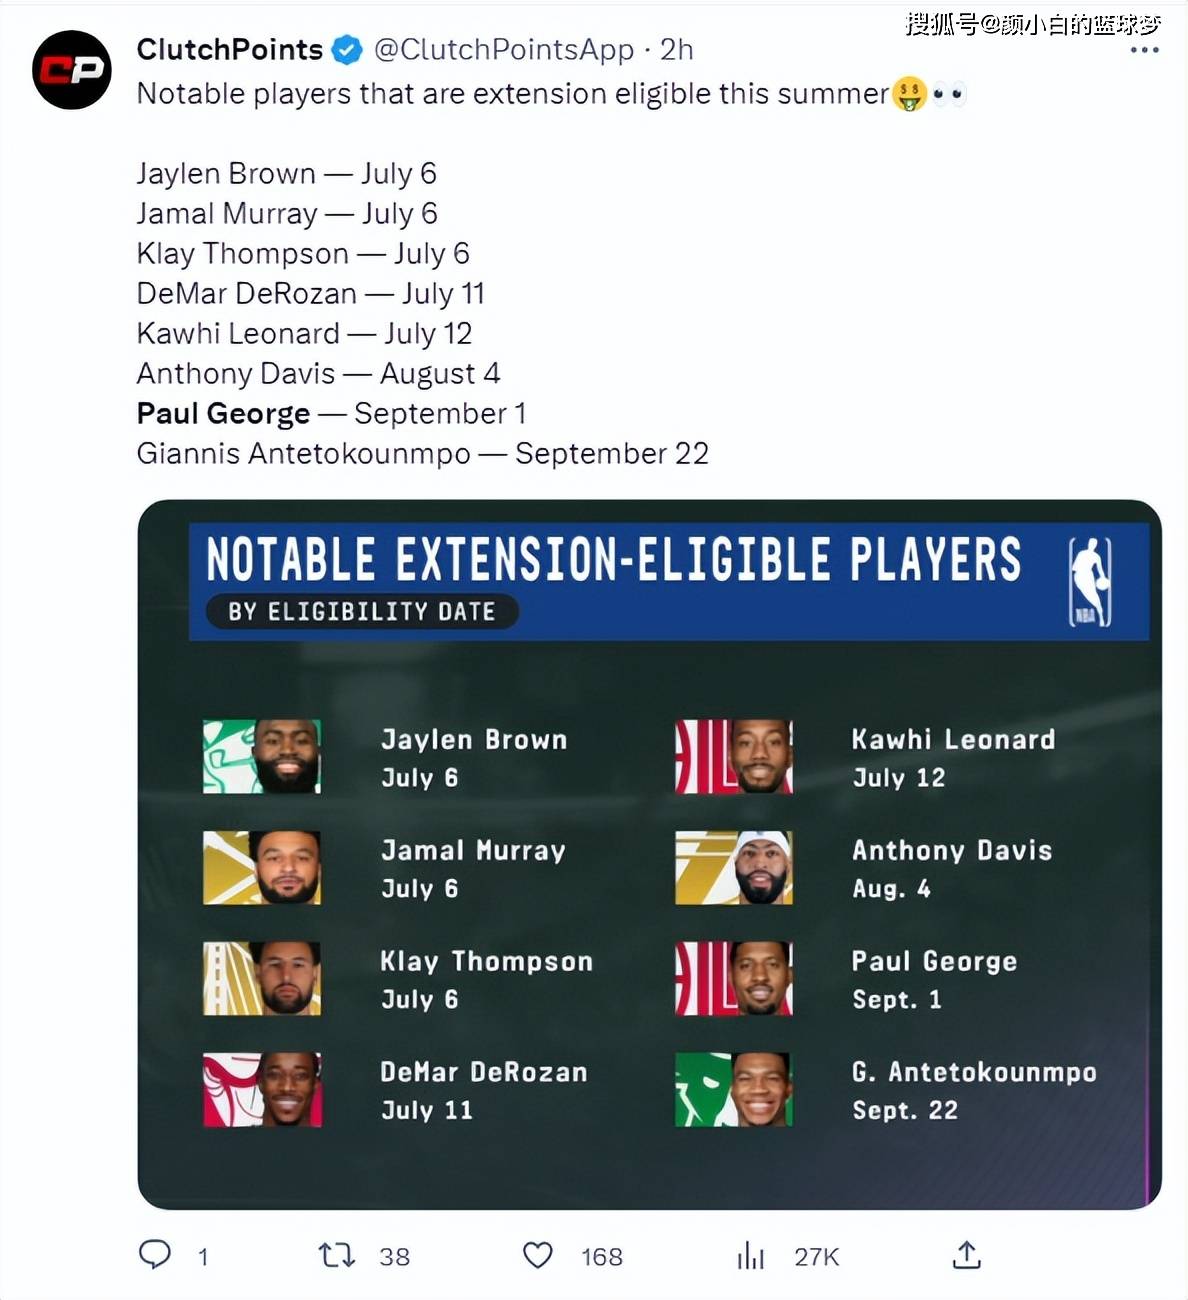
Task: Click Anthony Davis's headshot thumbnail
Action: [x=734, y=867]
